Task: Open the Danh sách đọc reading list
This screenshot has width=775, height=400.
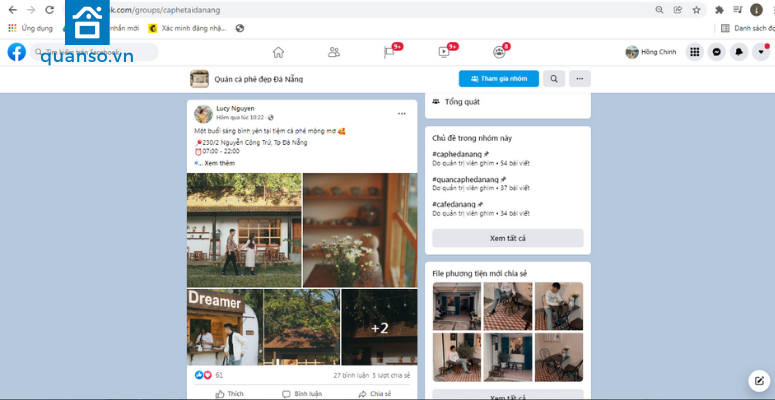Action: (x=747, y=28)
